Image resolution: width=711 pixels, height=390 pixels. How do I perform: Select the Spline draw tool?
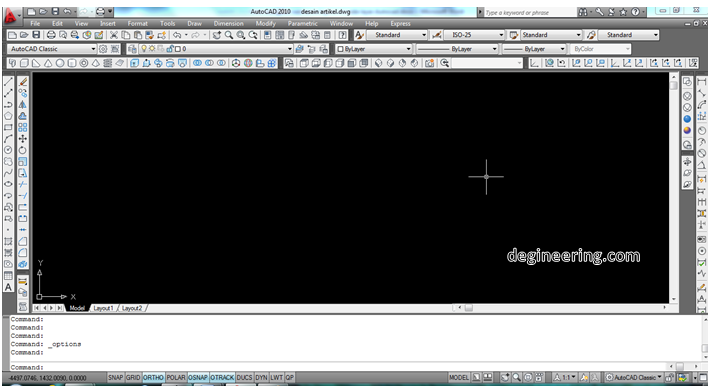[x=8, y=173]
